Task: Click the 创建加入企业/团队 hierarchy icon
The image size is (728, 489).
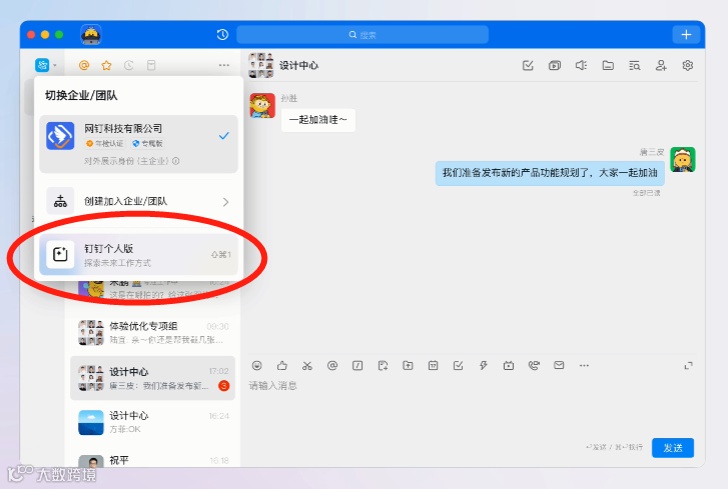Action: click(x=60, y=201)
